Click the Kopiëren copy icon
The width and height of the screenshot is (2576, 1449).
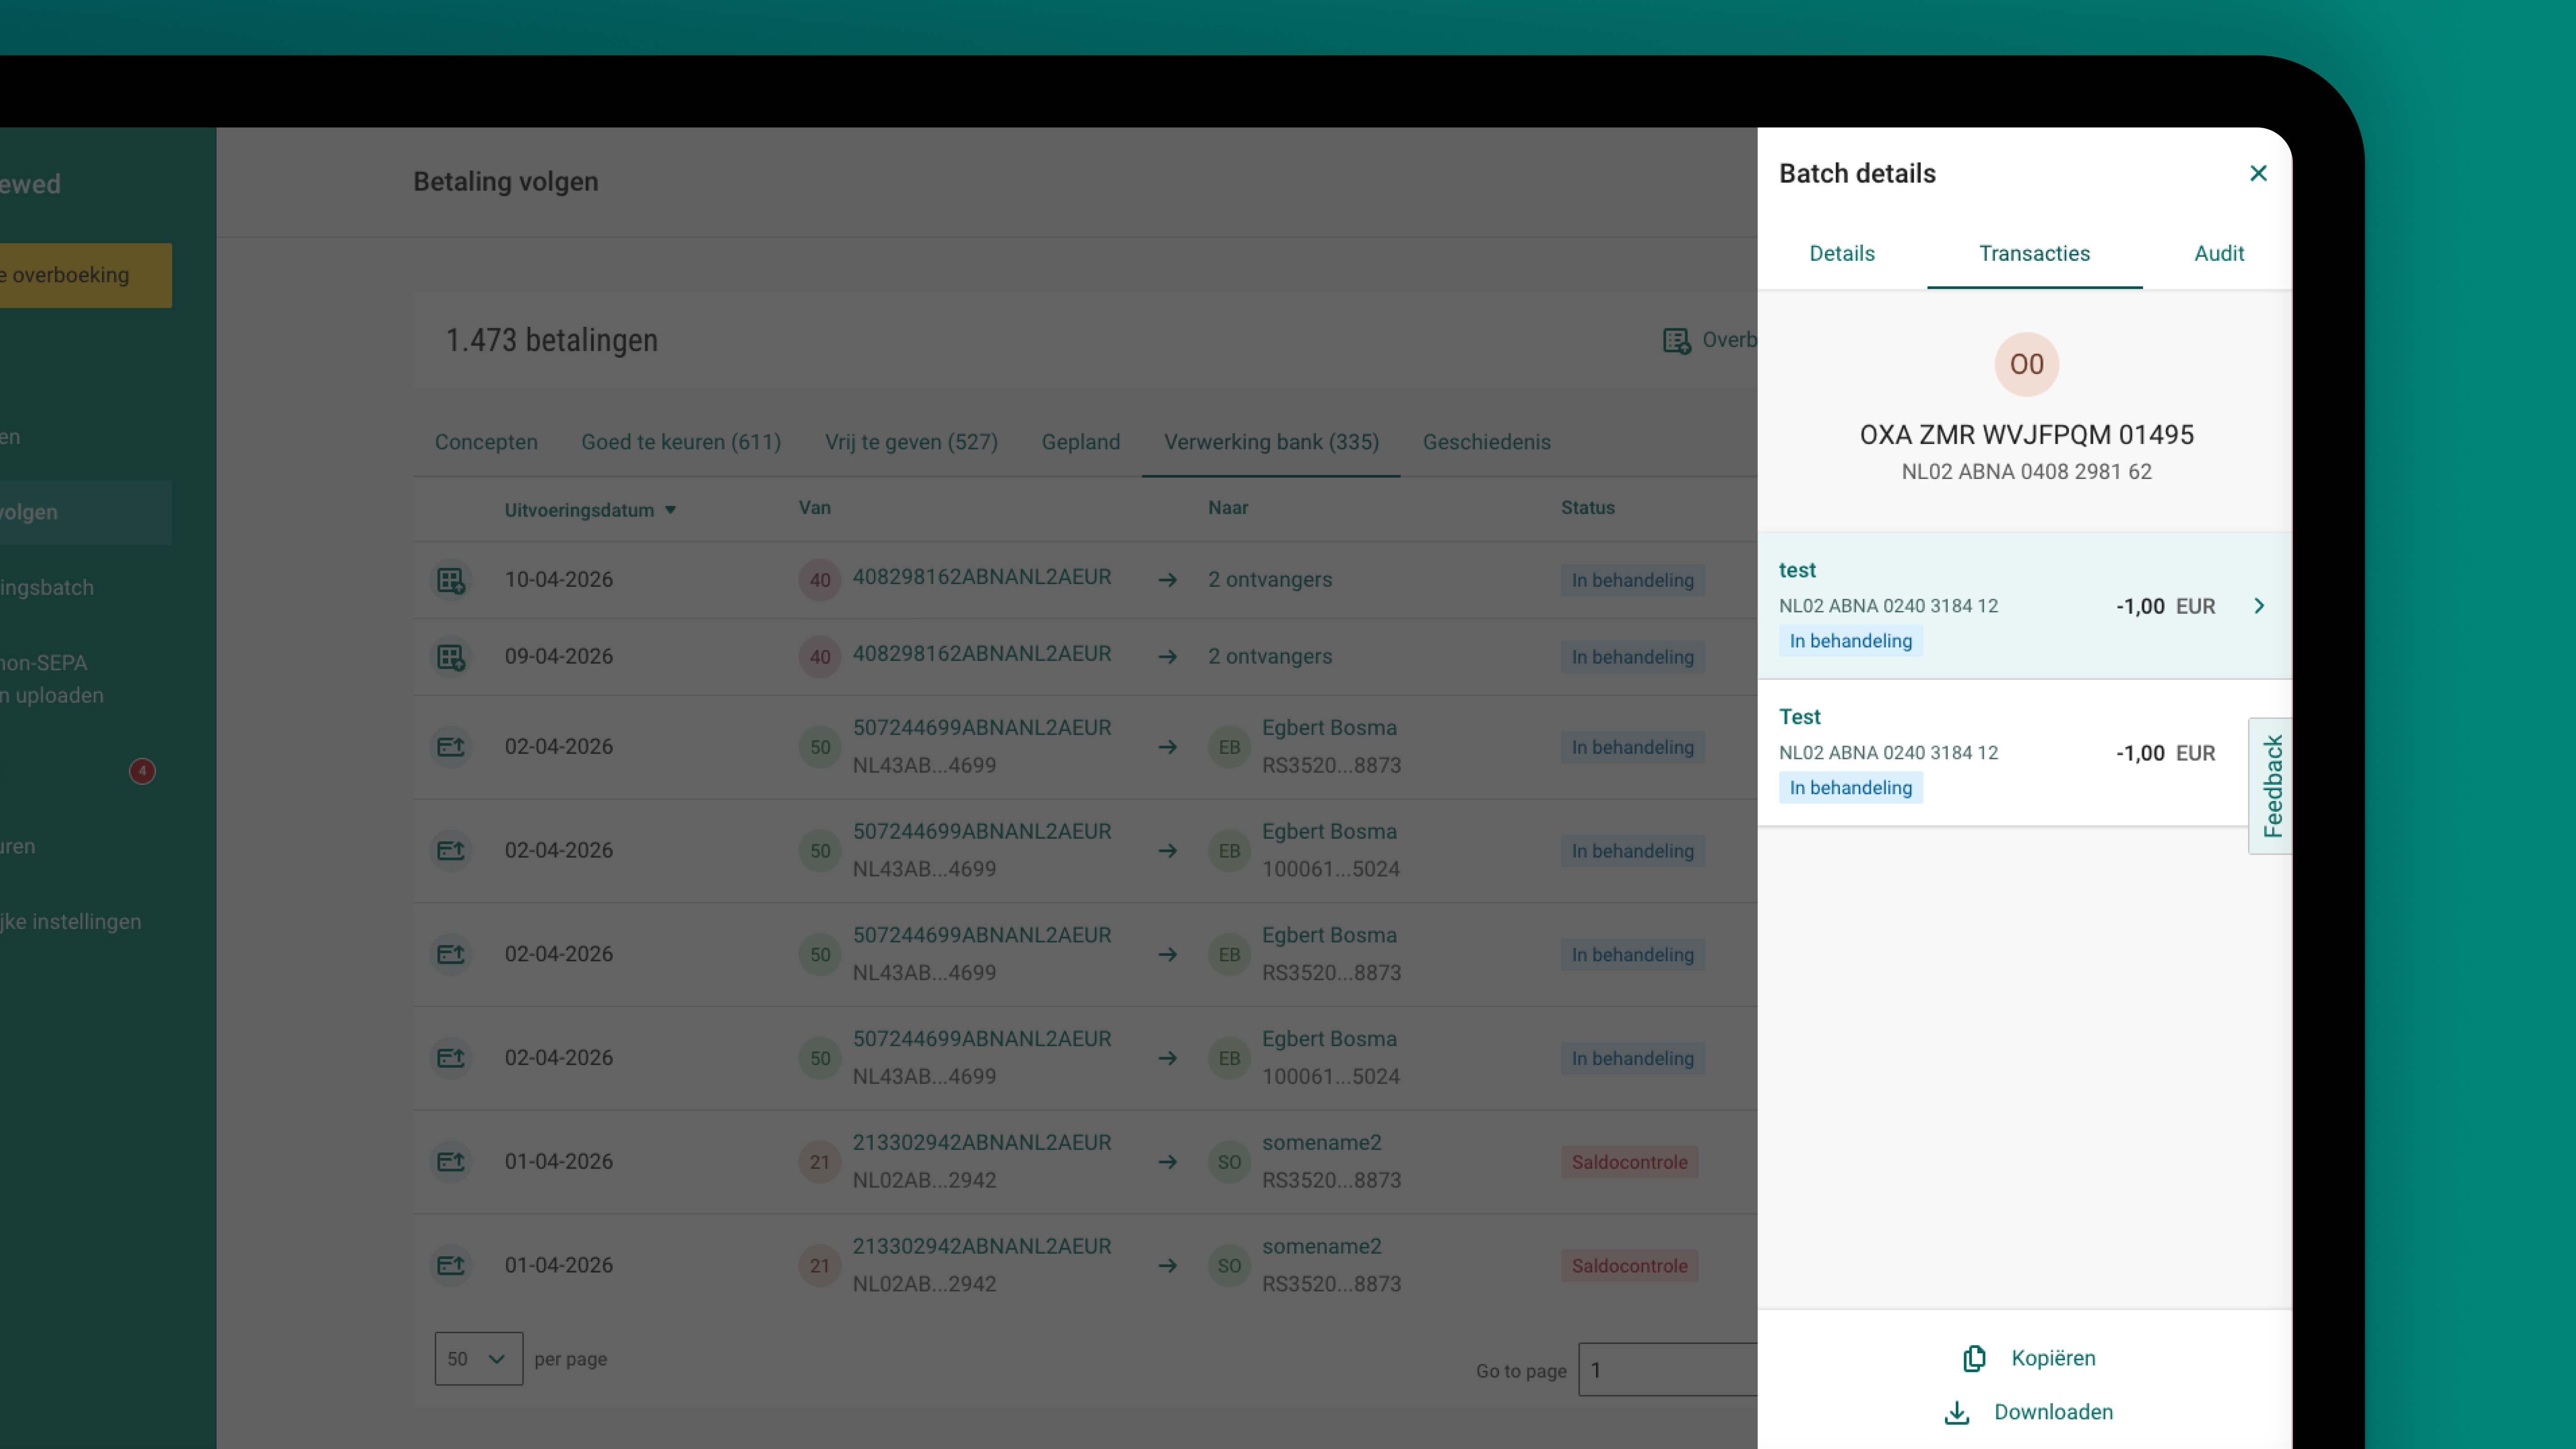(1974, 1358)
